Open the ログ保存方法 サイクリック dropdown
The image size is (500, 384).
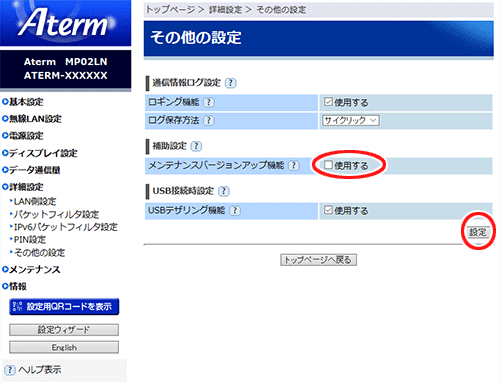pos(351,120)
